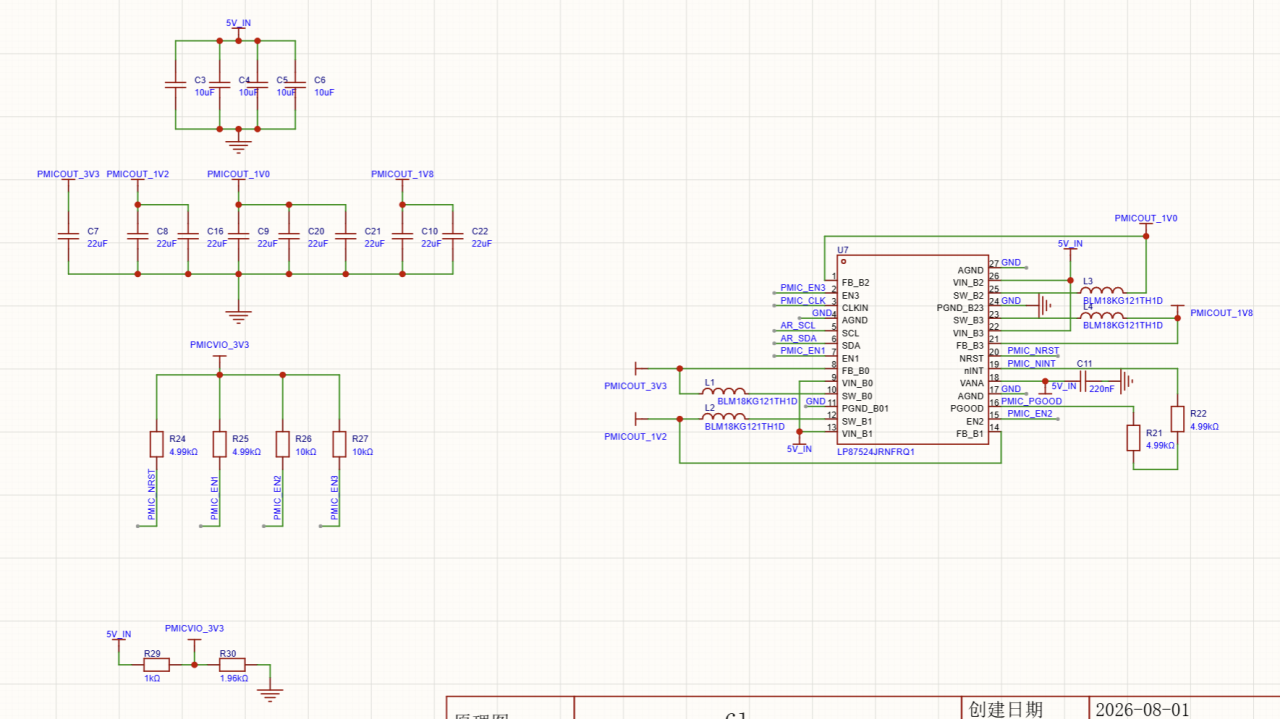Click the GND label at U7 pin 27
Viewport: 1280px width, 719px height.
pos(1011,262)
